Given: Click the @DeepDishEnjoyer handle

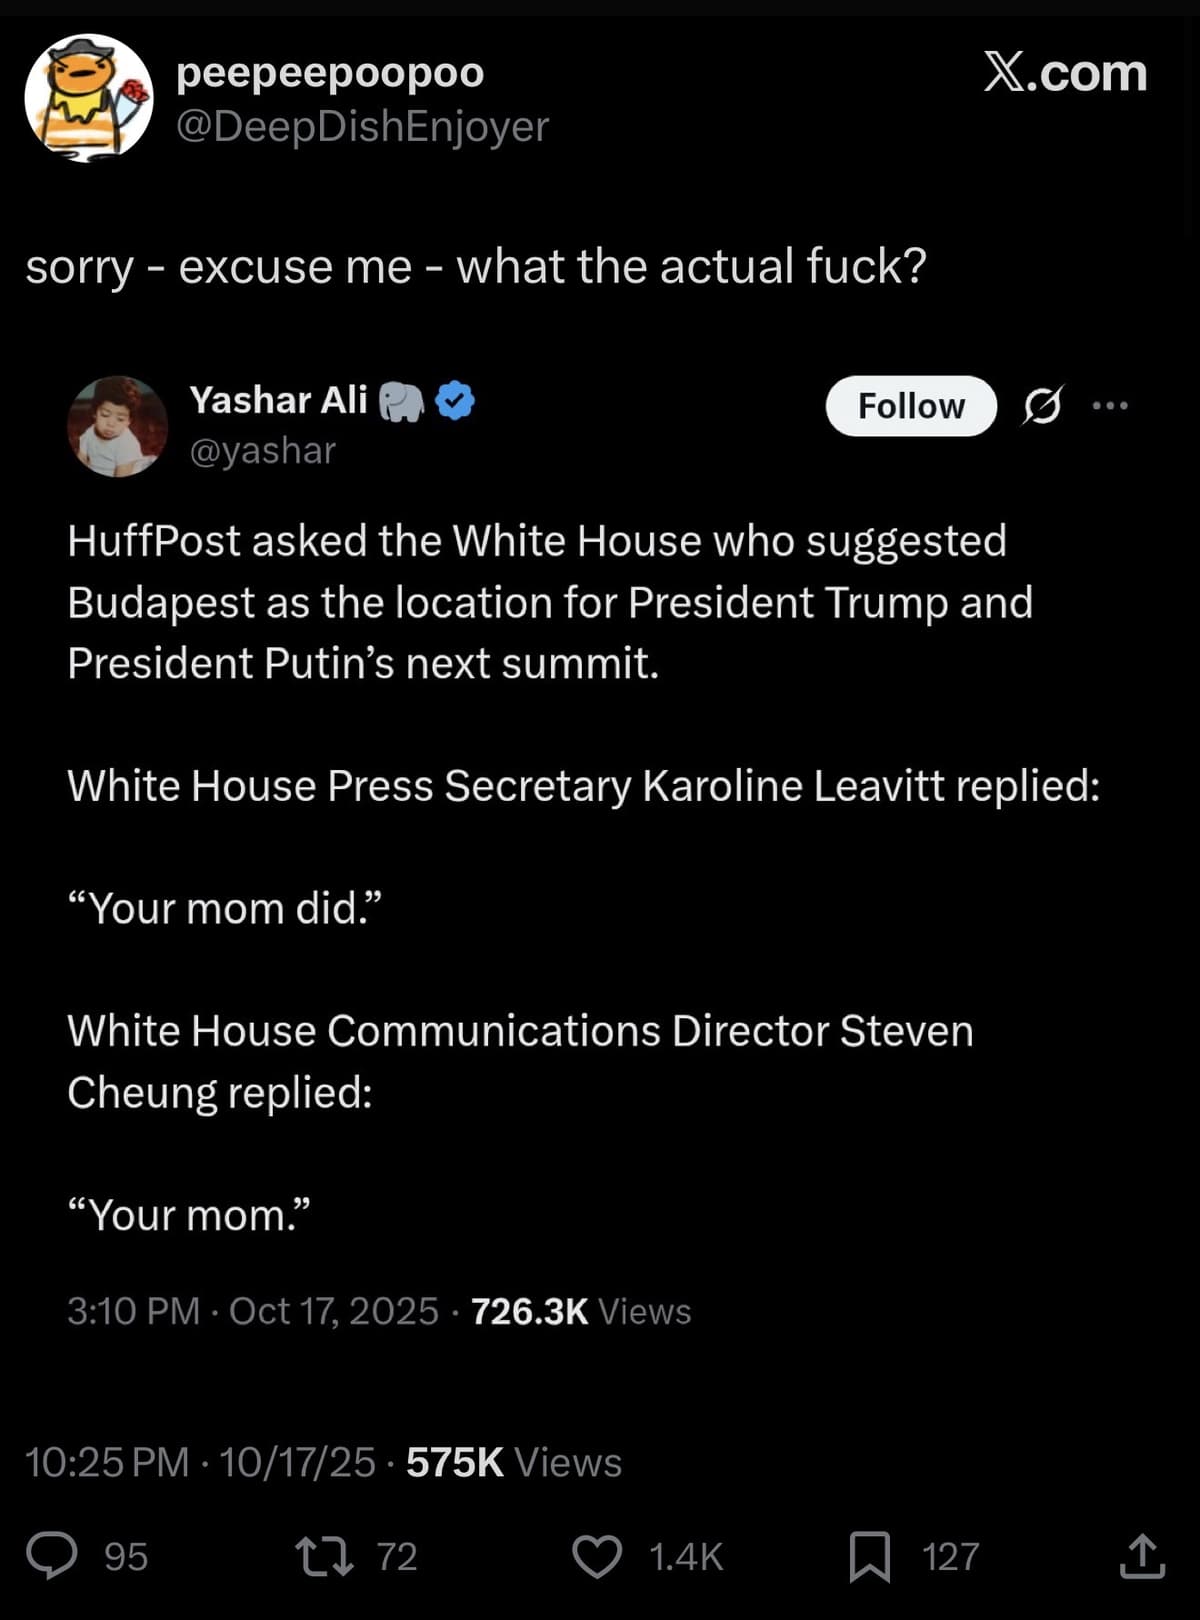Looking at the screenshot, I should [x=362, y=127].
